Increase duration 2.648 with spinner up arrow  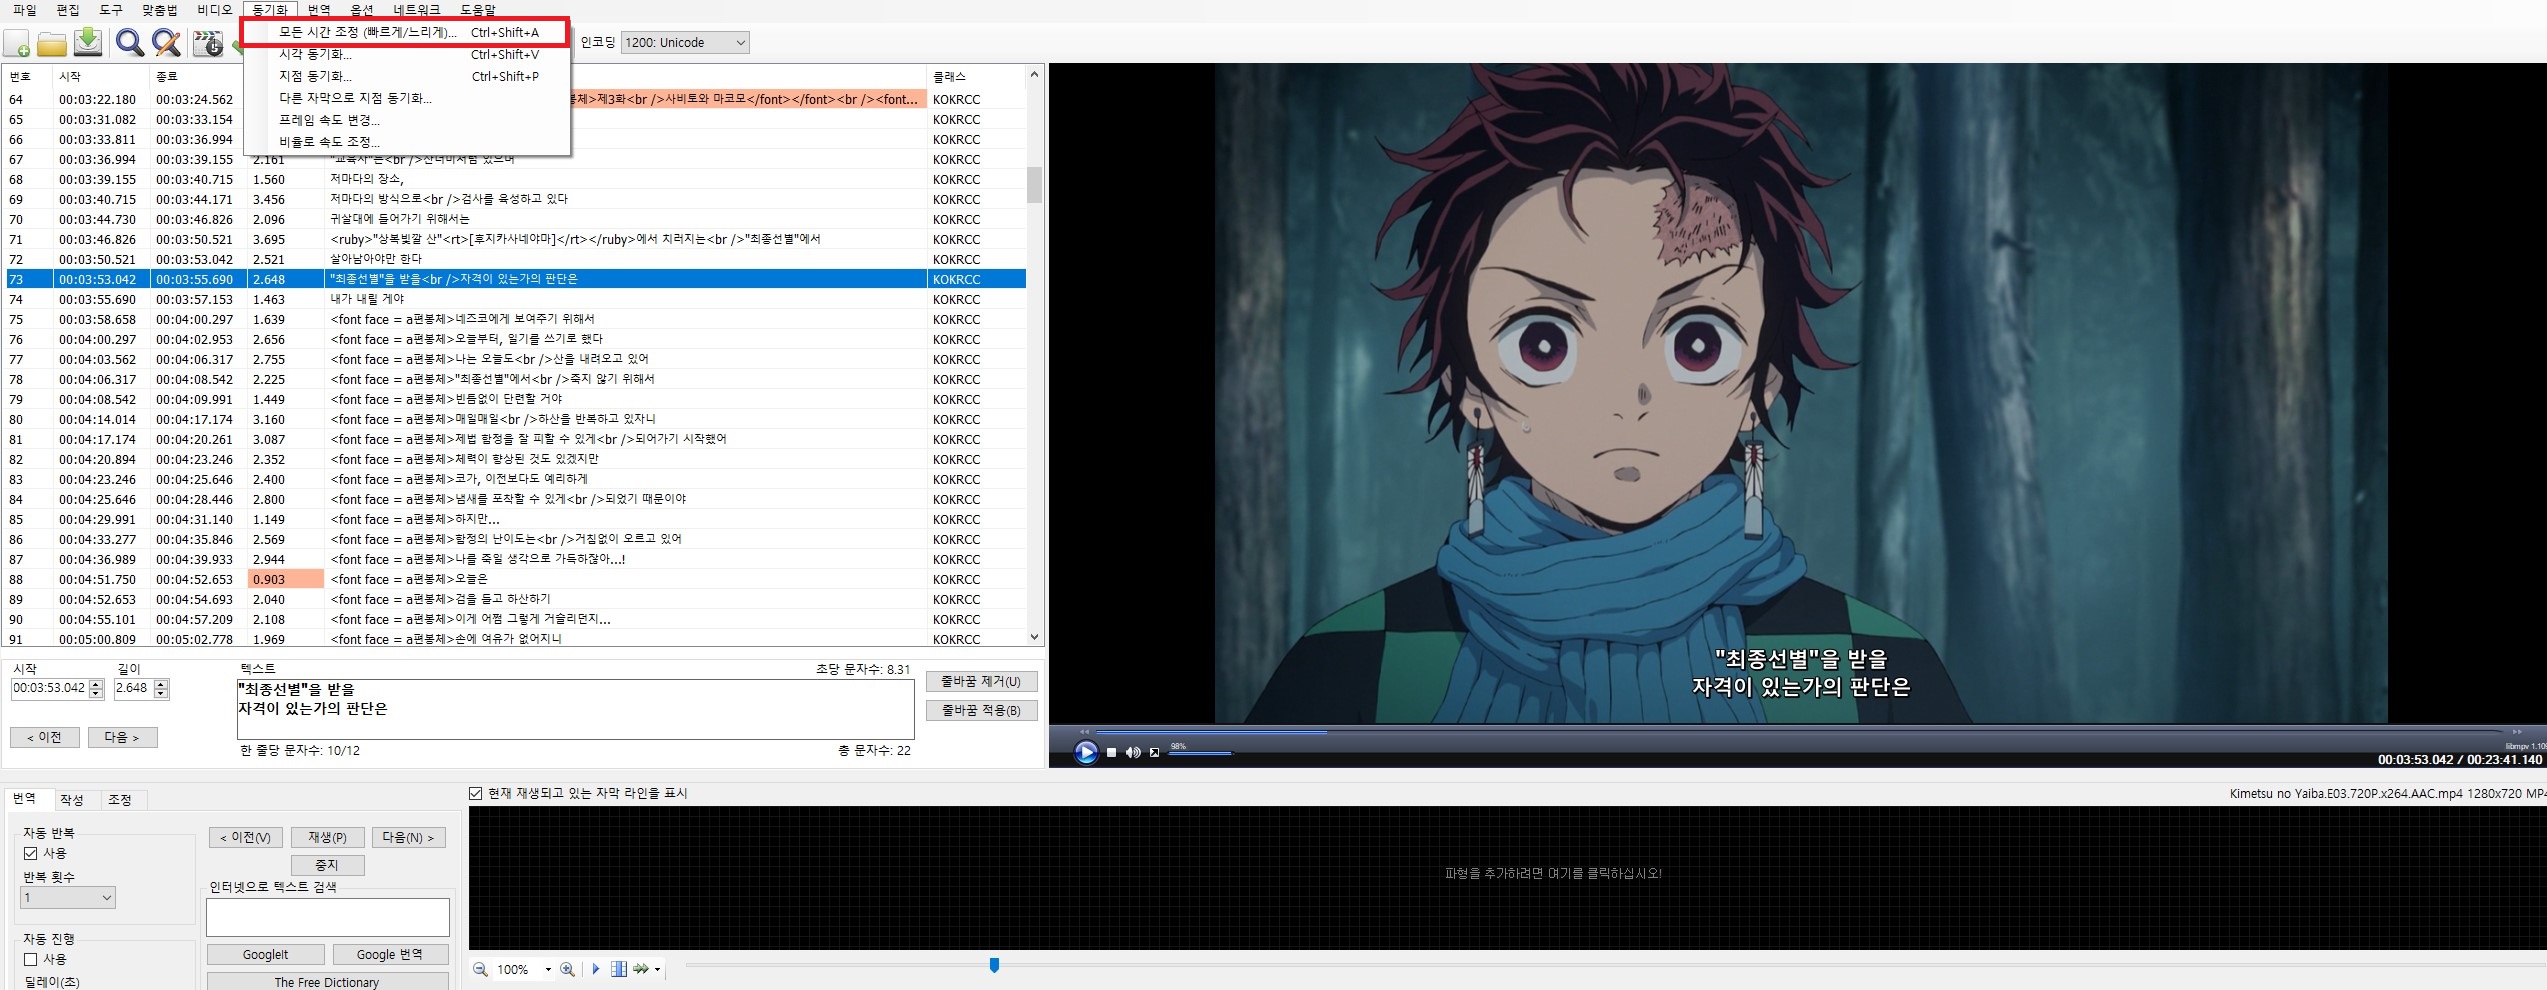[x=161, y=684]
